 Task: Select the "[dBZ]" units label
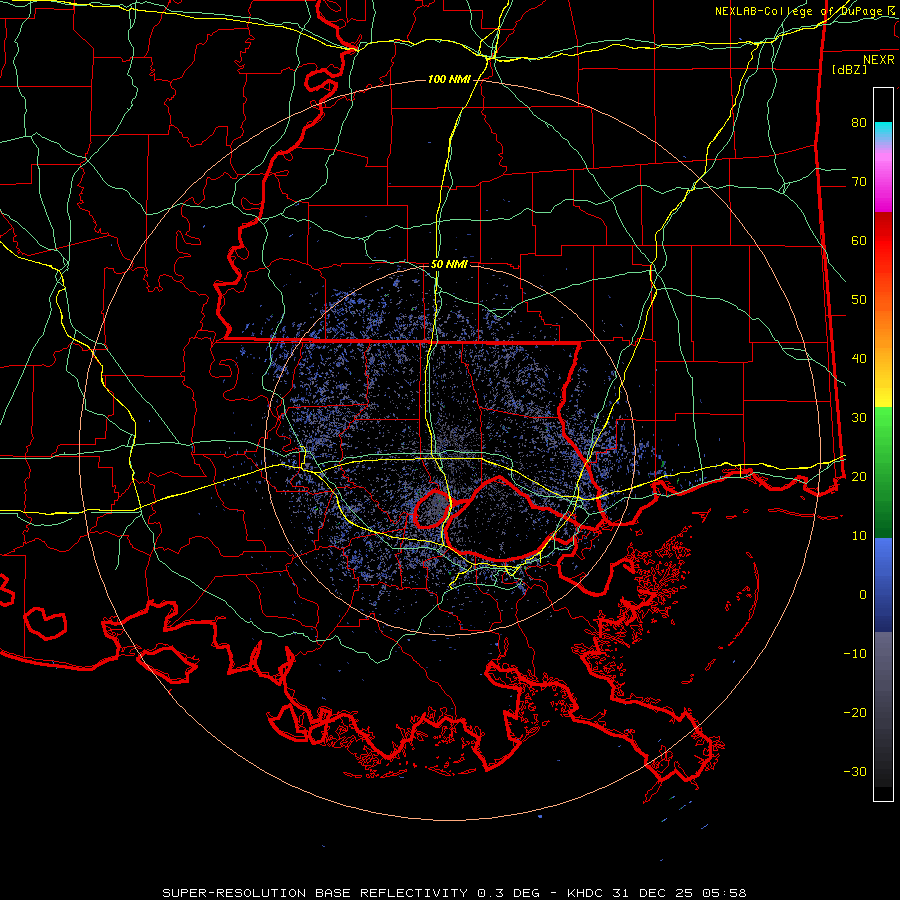pyautogui.click(x=849, y=69)
